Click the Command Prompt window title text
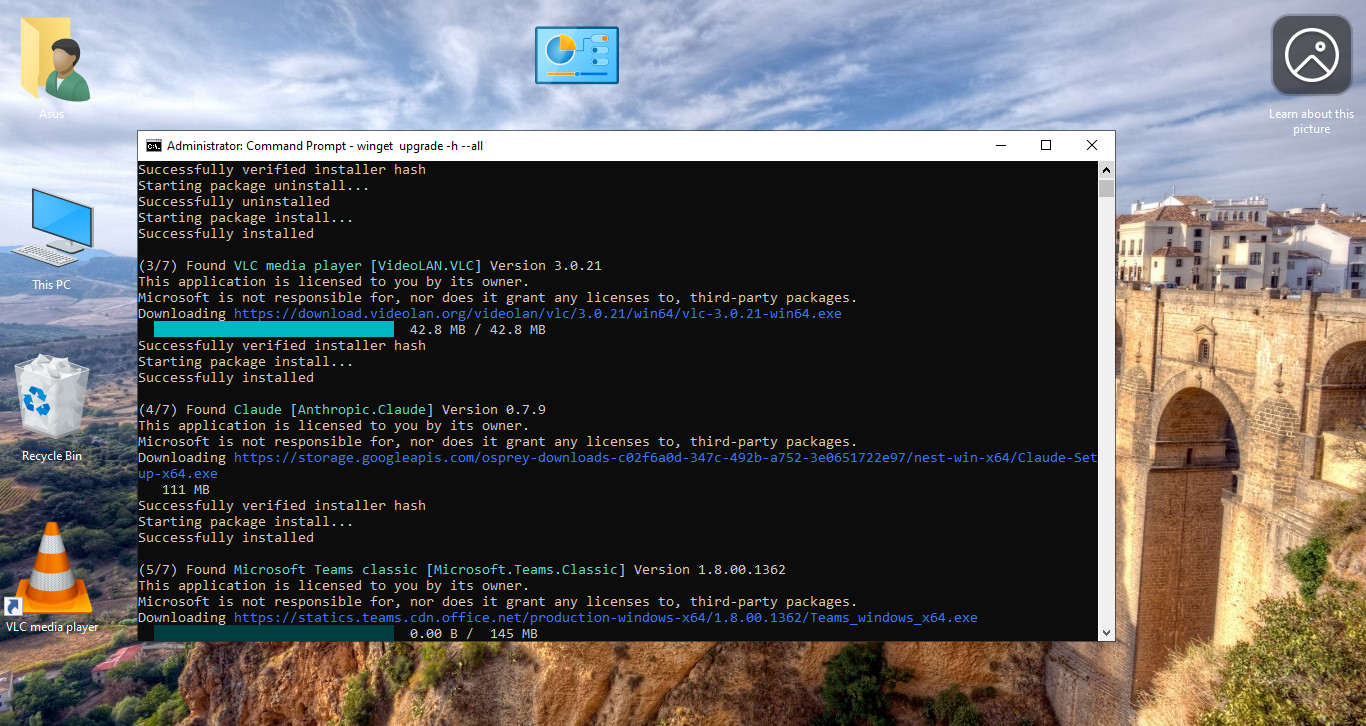1366x726 pixels. tap(325, 146)
